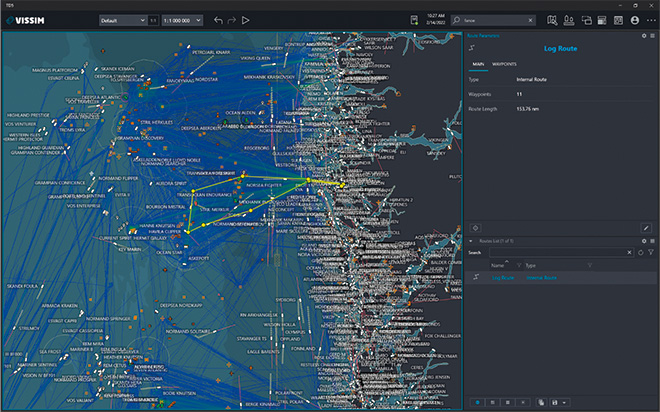
Task: Click the redo arrow in the toolbar
Action: click(x=232, y=20)
